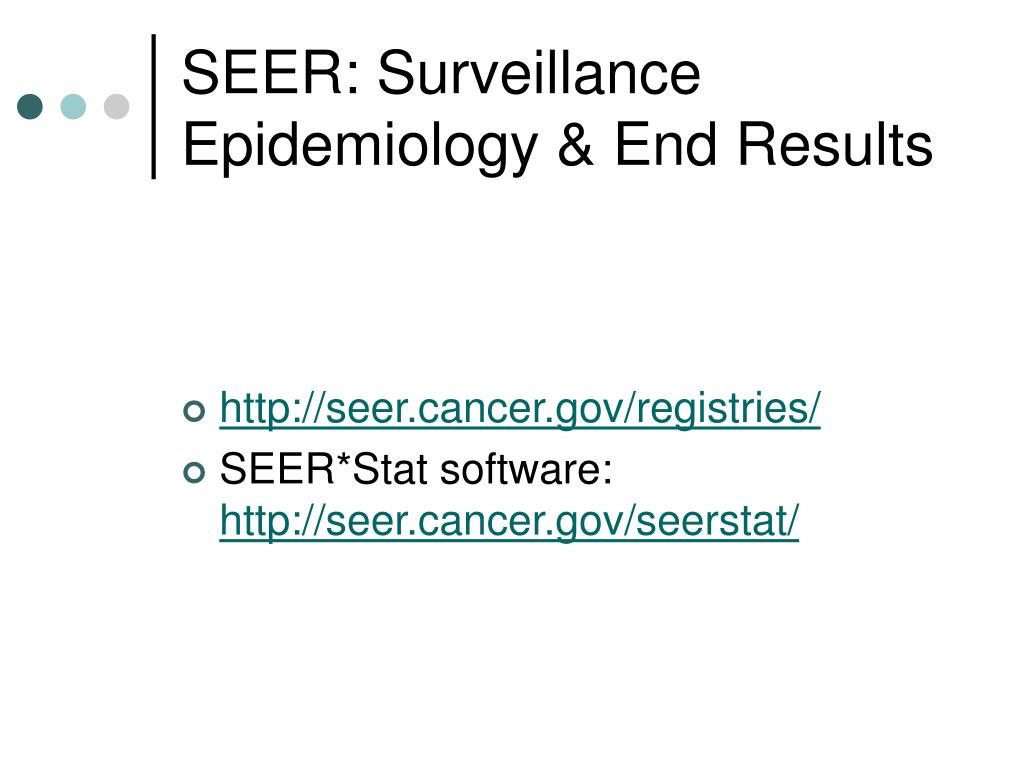Click the hollow bullet before registries link

point(195,411)
